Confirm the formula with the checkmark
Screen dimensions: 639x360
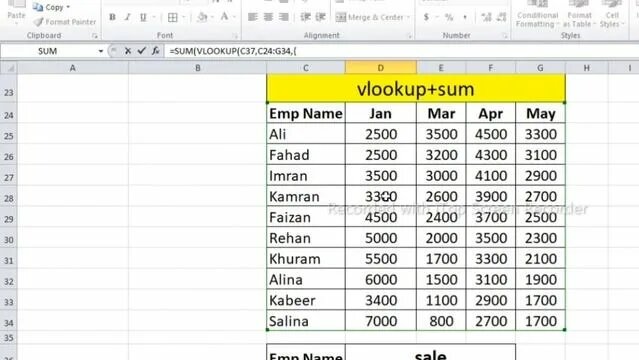(141, 51)
